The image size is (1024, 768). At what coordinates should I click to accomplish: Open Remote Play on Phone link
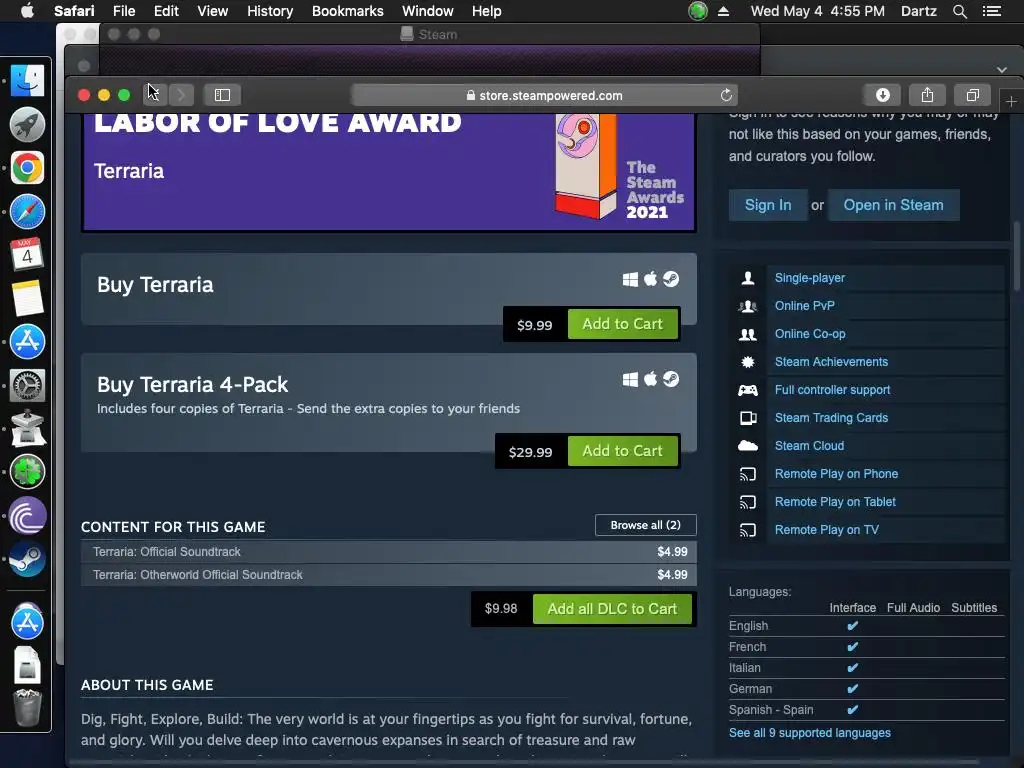tap(836, 474)
